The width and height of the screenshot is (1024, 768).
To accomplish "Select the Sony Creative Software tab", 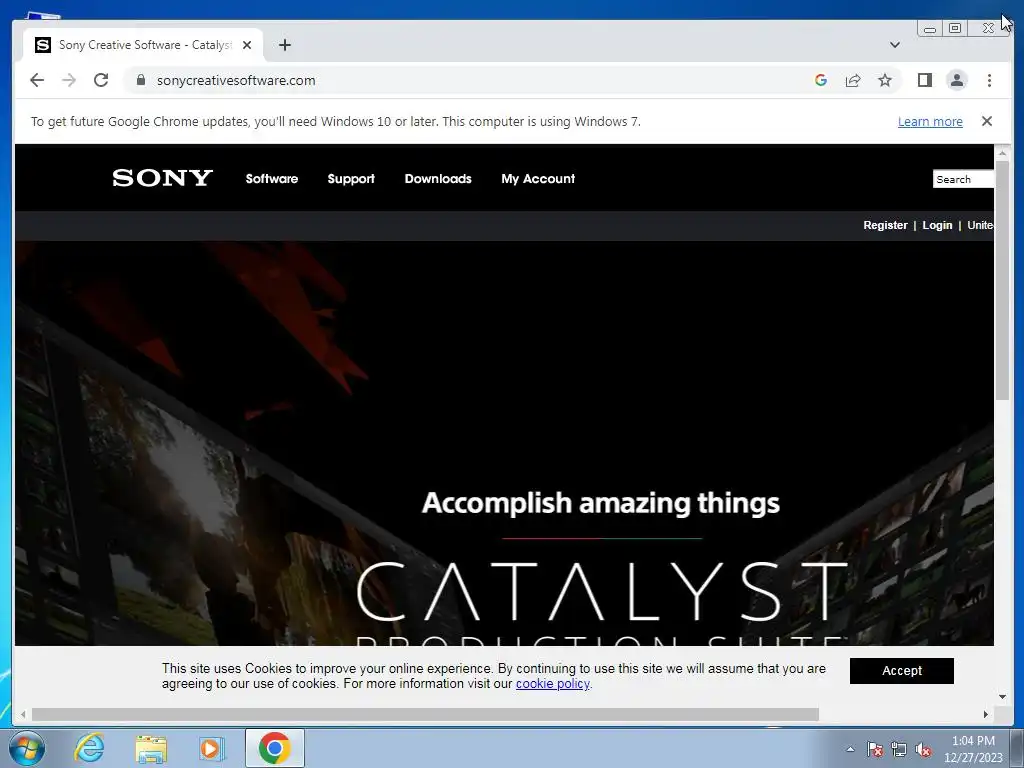I will (x=144, y=45).
